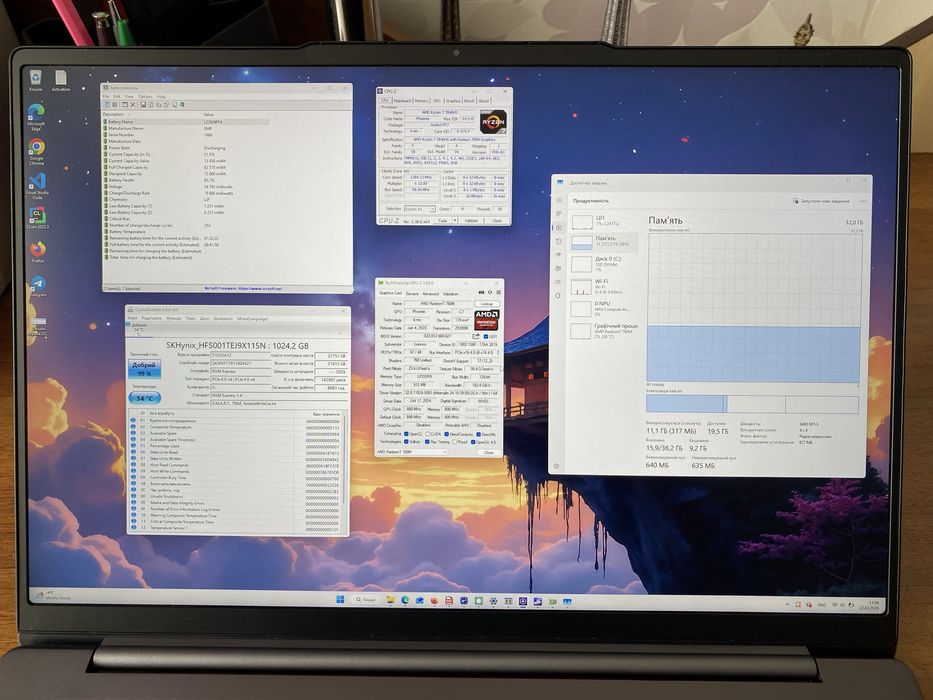Switch to Sensors tab in GPU-Z

412,293
